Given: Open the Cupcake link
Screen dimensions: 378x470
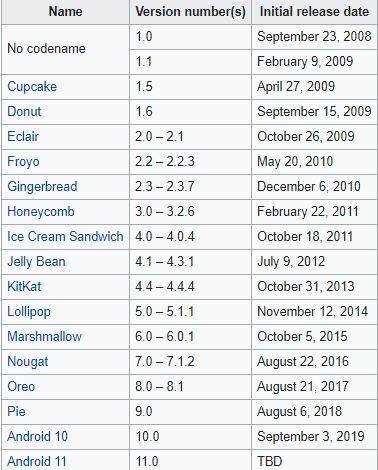Looking at the screenshot, I should pos(32,87).
